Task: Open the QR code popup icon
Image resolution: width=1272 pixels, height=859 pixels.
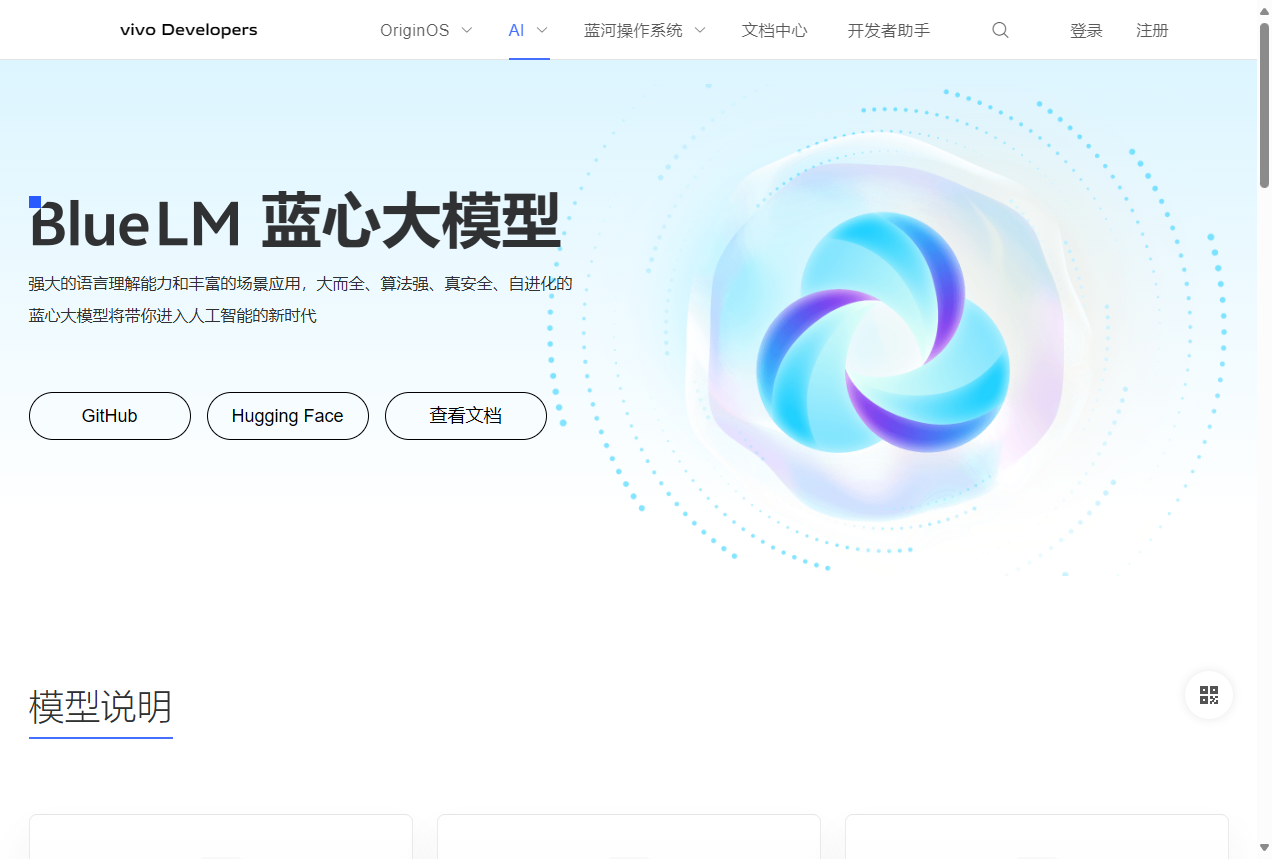Action: tap(1208, 694)
